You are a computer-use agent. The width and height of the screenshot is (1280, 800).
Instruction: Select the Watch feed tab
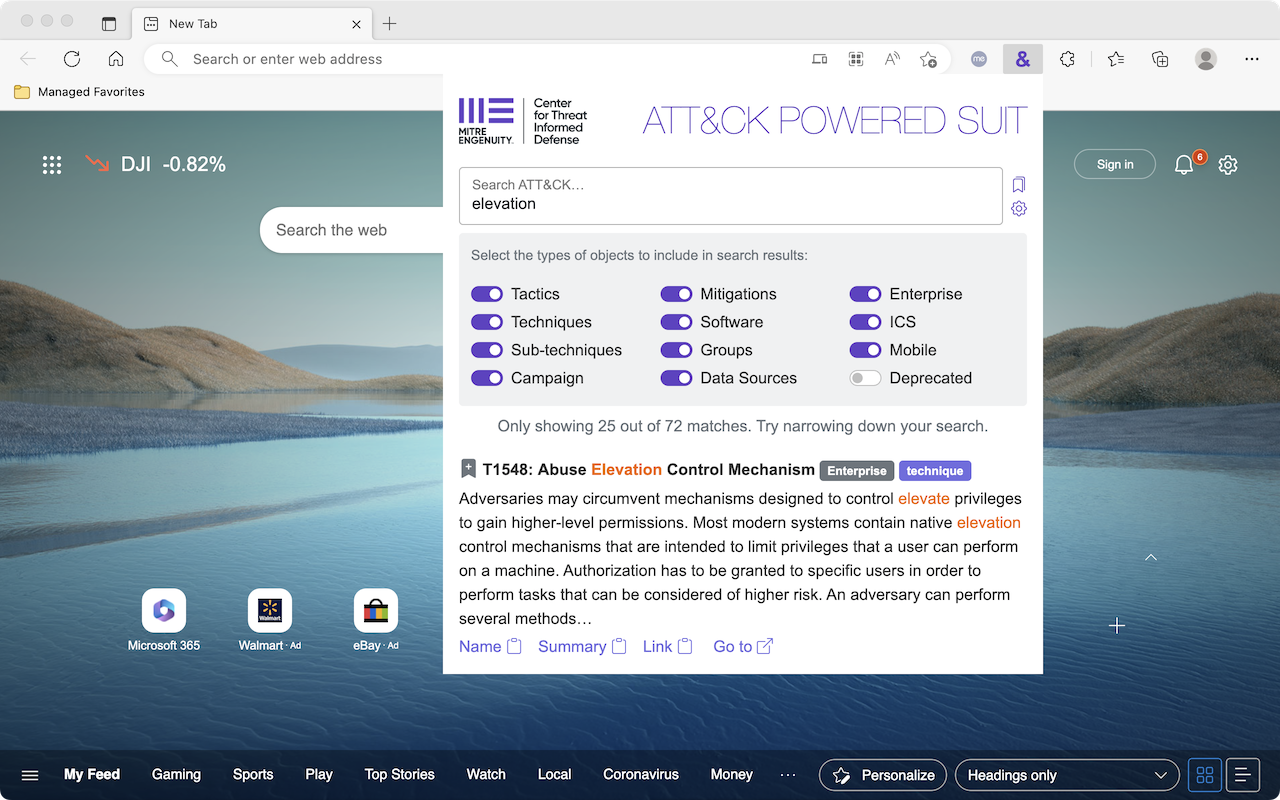tap(486, 775)
